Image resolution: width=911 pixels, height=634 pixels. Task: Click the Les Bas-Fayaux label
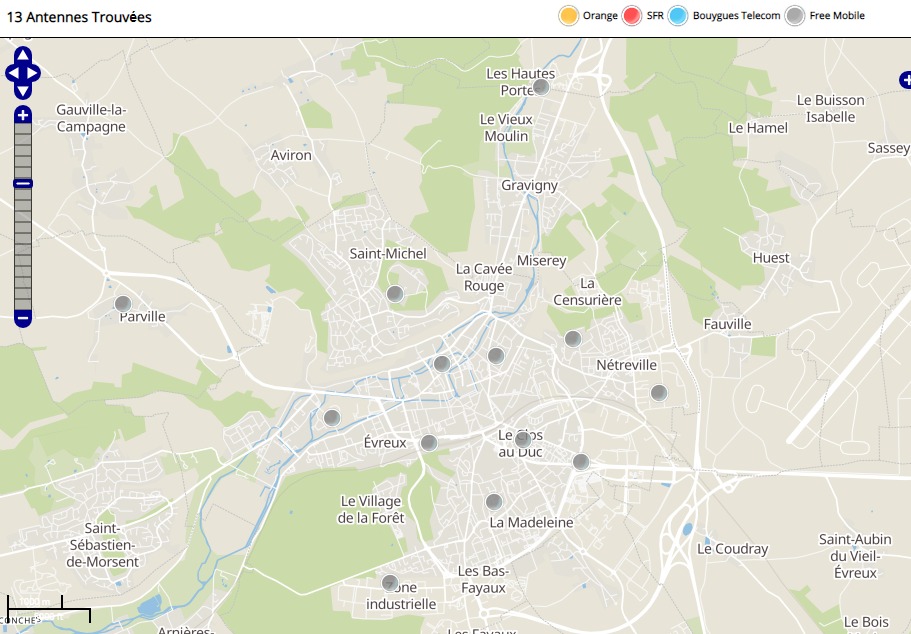pos(483,579)
